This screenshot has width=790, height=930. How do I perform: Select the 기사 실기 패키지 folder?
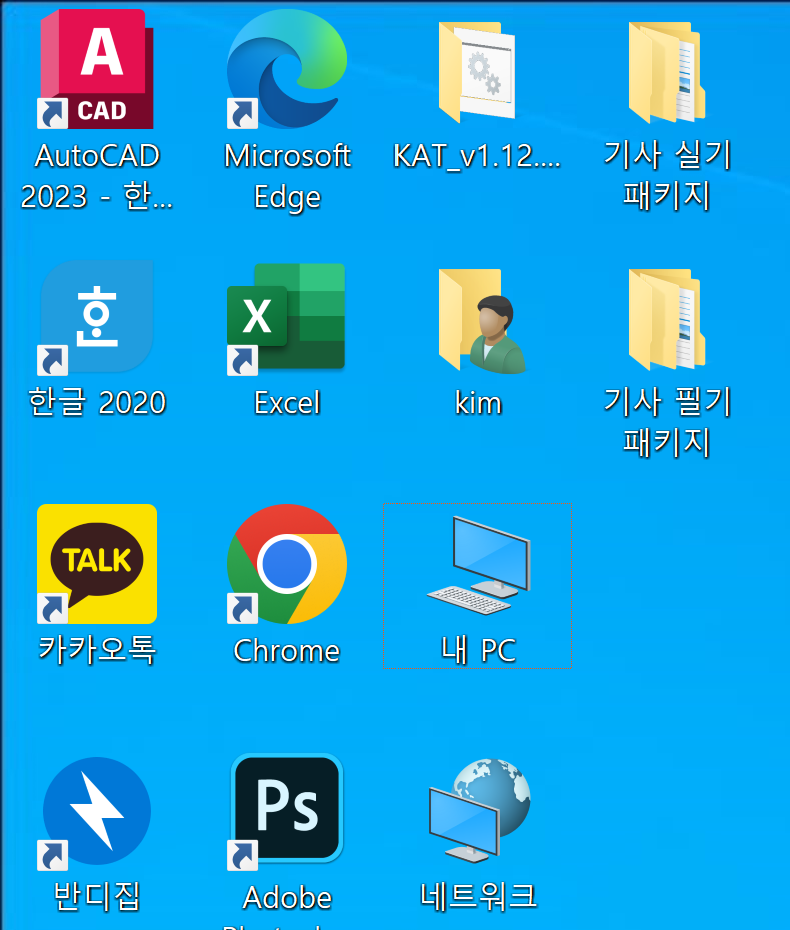coord(667,72)
